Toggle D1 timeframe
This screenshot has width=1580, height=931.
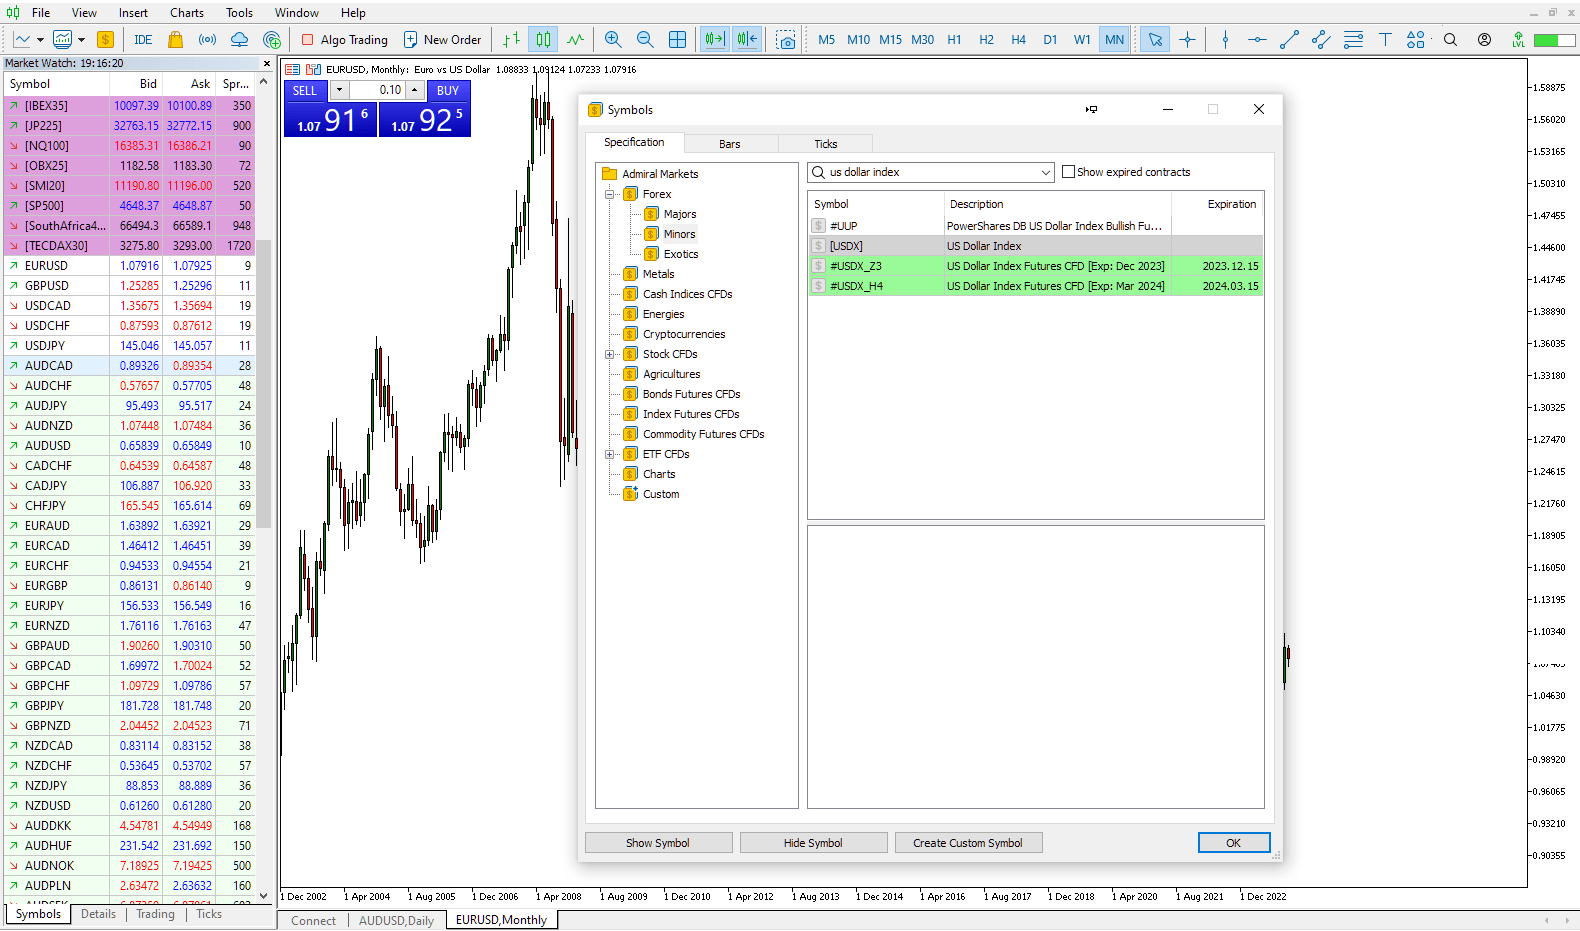tap(1050, 40)
